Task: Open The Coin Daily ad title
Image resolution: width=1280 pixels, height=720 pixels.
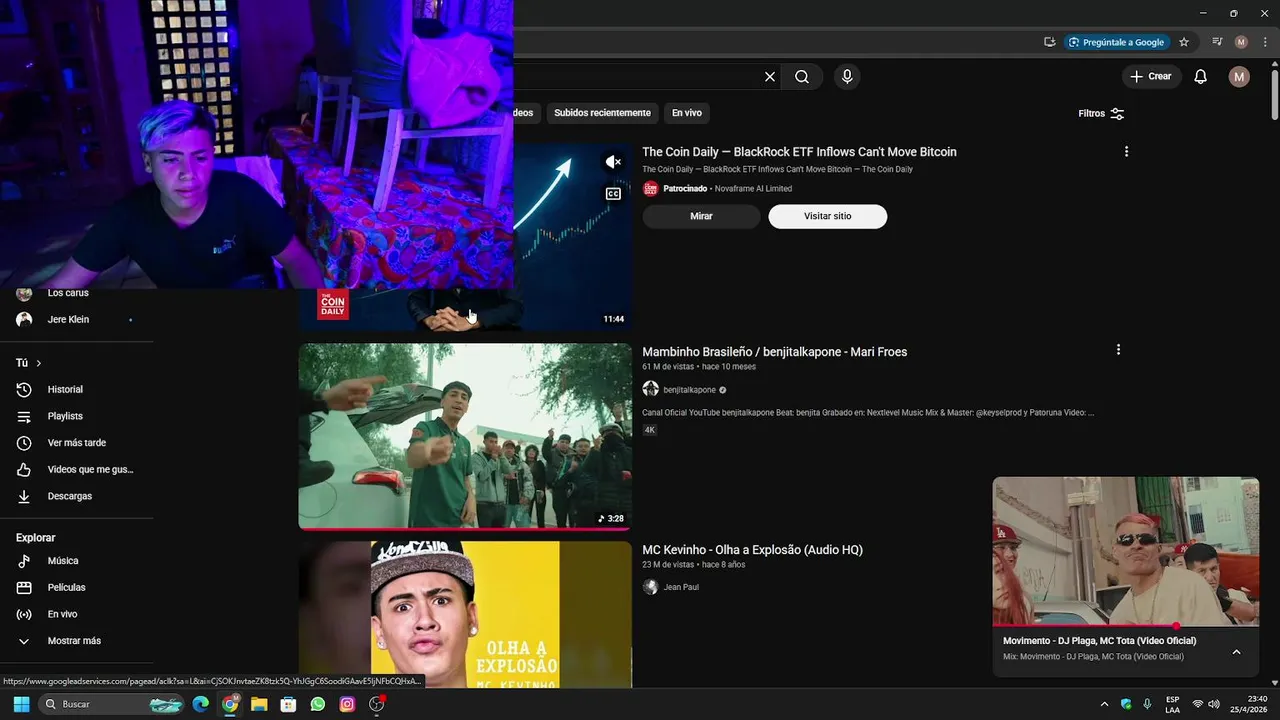Action: 799,152
